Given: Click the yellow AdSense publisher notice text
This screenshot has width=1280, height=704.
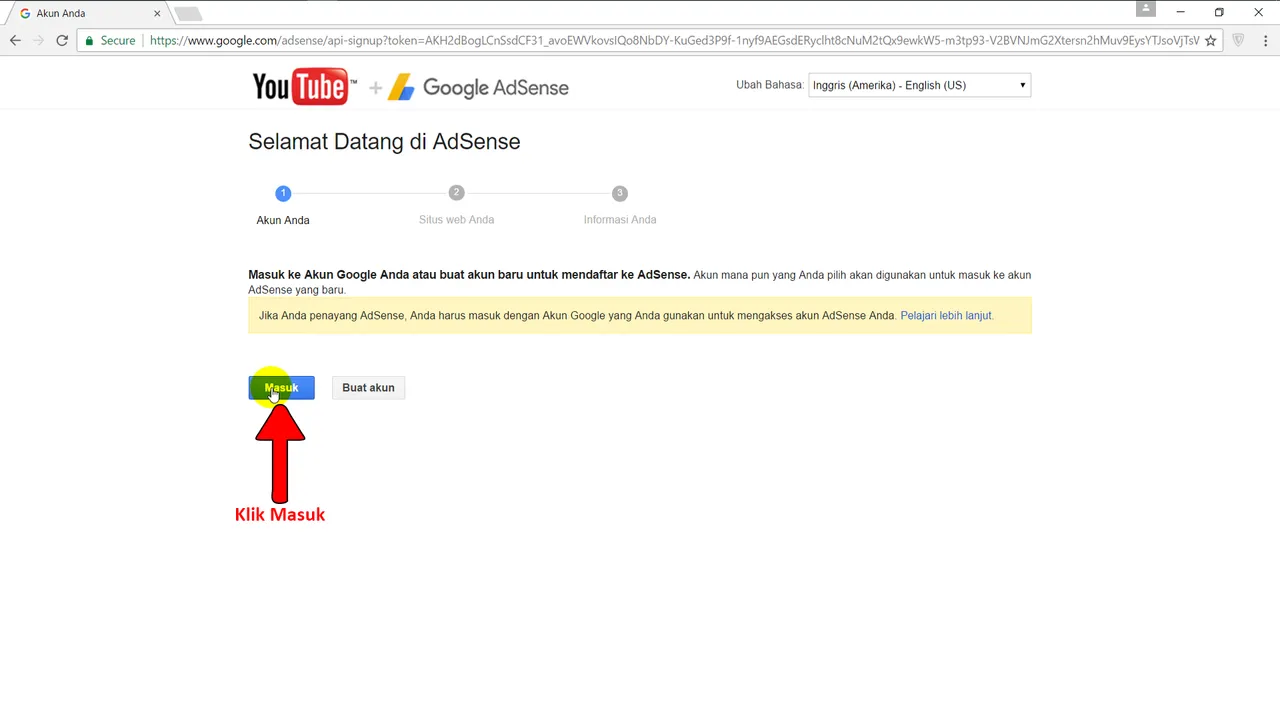Looking at the screenshot, I should (577, 316).
